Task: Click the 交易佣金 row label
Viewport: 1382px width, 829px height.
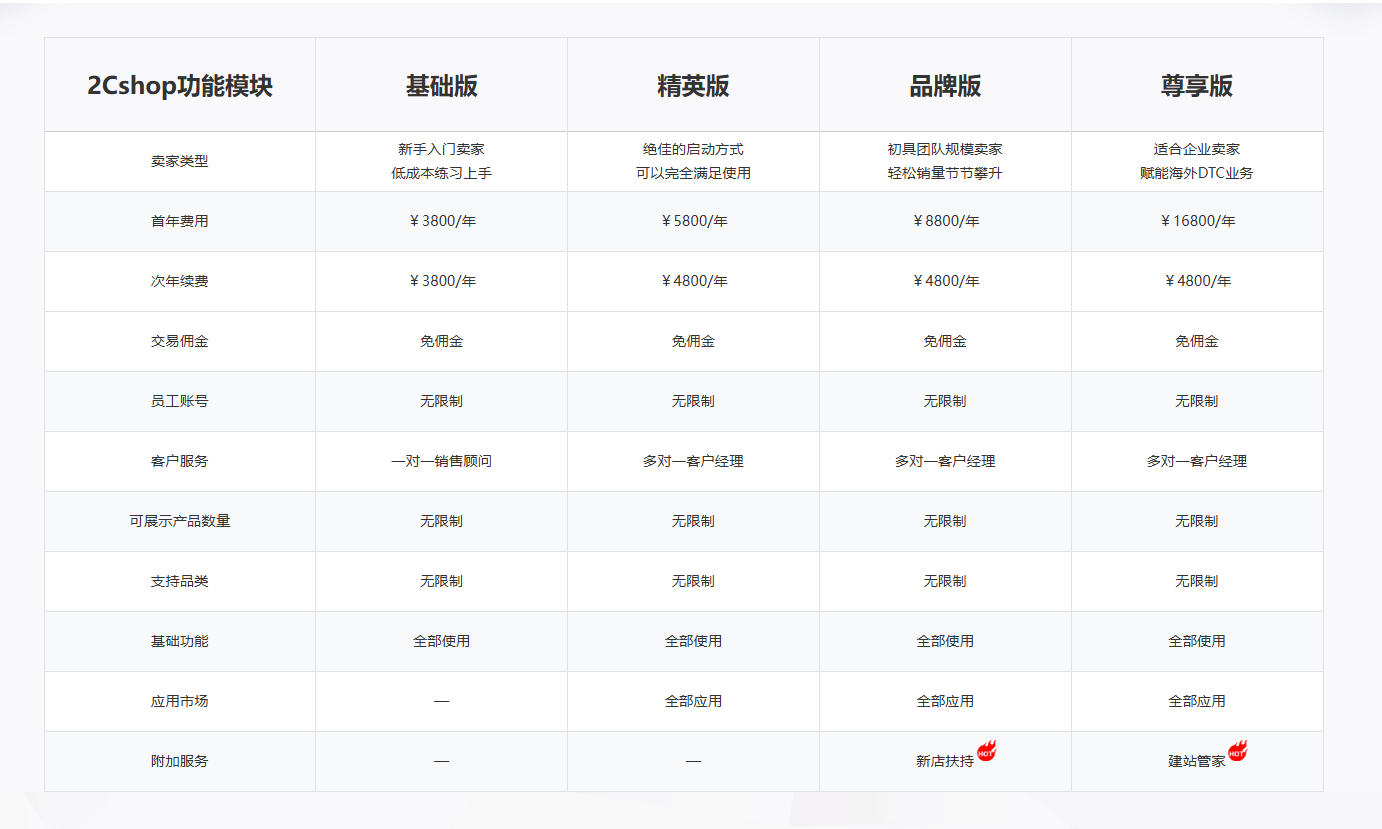Action: tap(180, 341)
